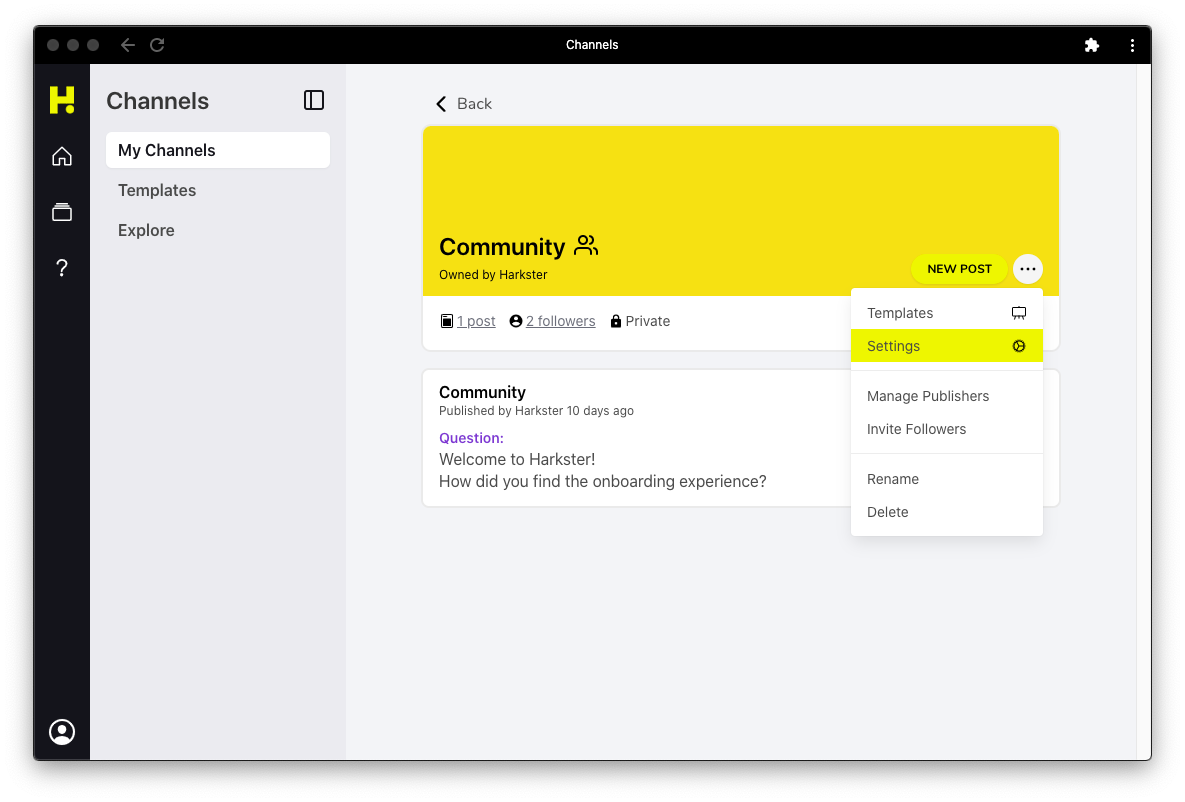Click the onboarding experience question text
This screenshot has height=802, width=1185.
pos(602,482)
